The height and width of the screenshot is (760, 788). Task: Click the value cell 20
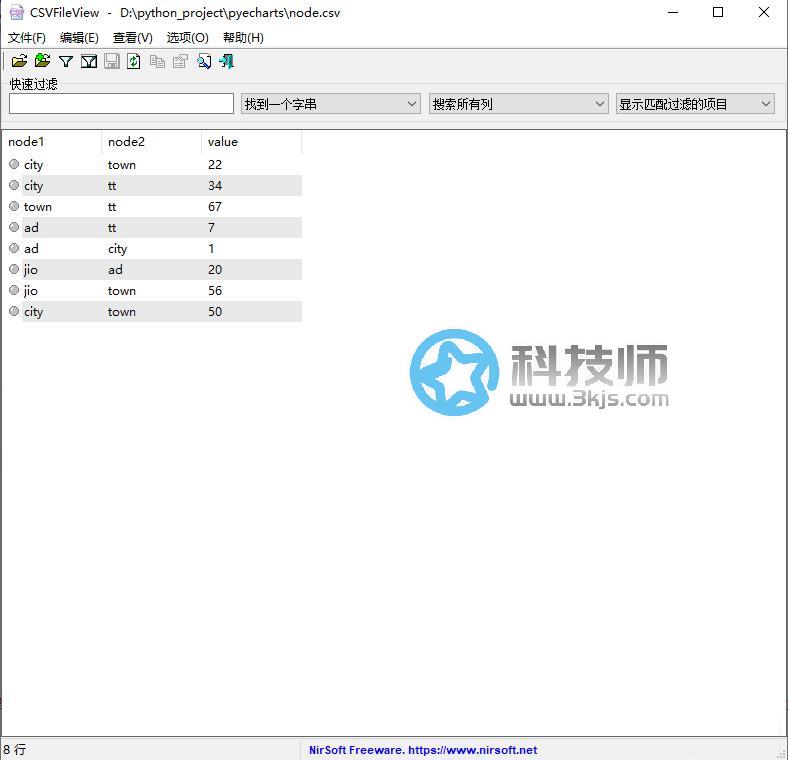[x=215, y=269]
